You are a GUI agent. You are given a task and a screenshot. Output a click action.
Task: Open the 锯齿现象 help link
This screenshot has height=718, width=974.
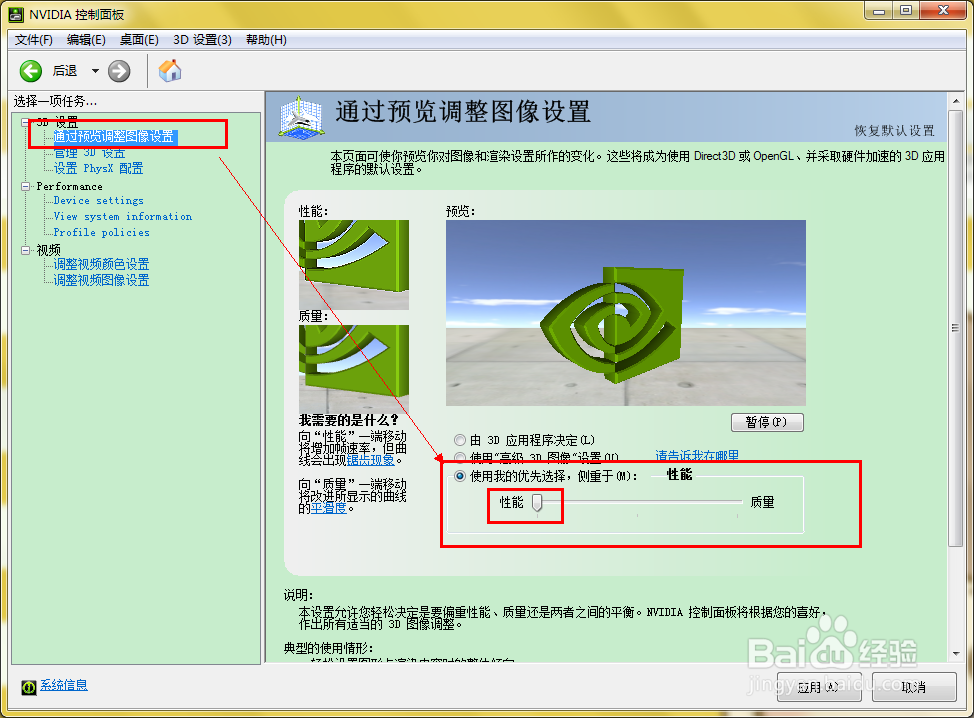pyautogui.click(x=370, y=460)
